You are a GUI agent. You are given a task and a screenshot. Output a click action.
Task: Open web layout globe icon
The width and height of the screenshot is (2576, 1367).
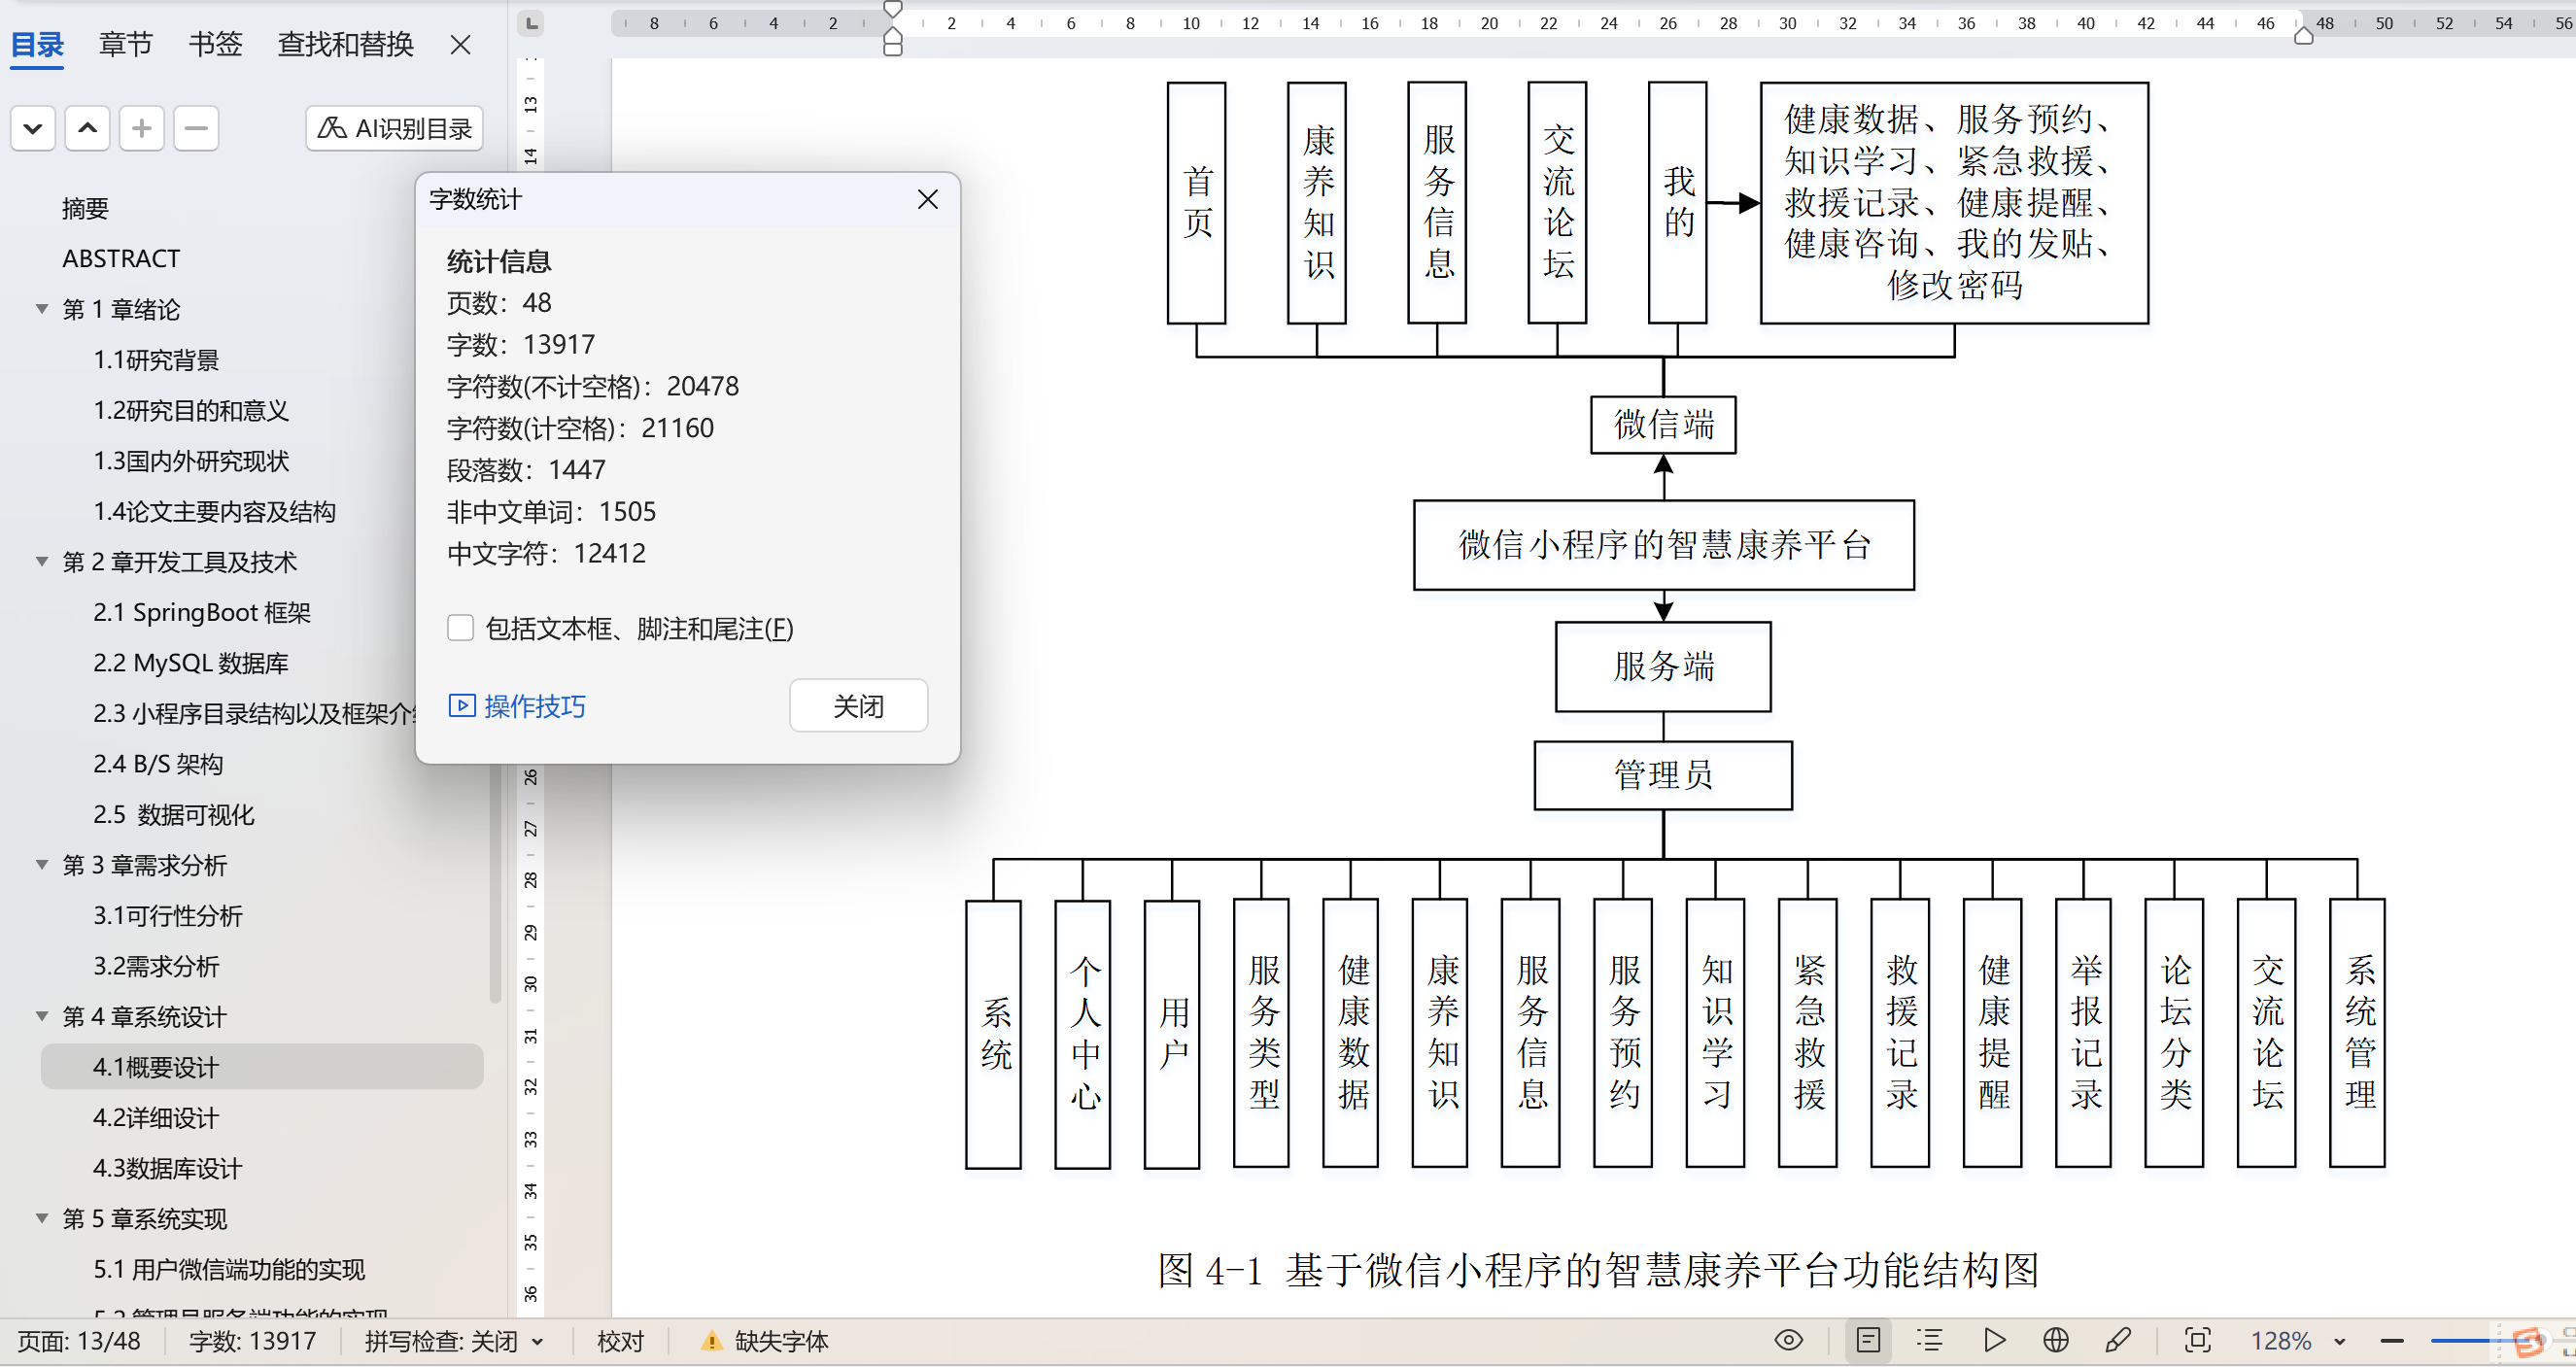2055,1340
